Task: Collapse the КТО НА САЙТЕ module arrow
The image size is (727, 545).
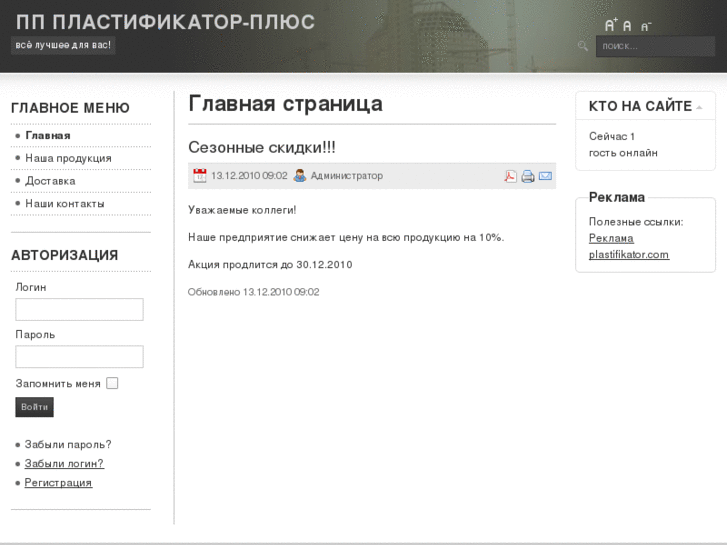Action: tap(699, 108)
